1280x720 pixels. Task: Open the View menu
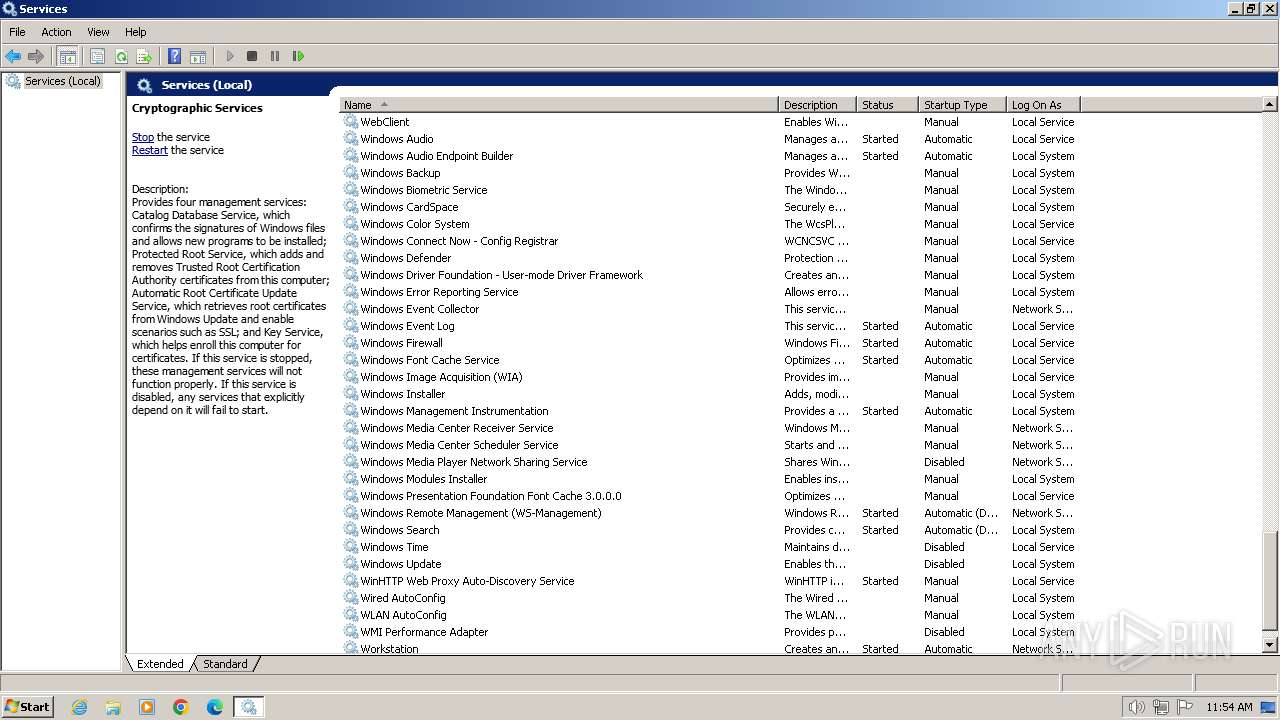click(98, 32)
